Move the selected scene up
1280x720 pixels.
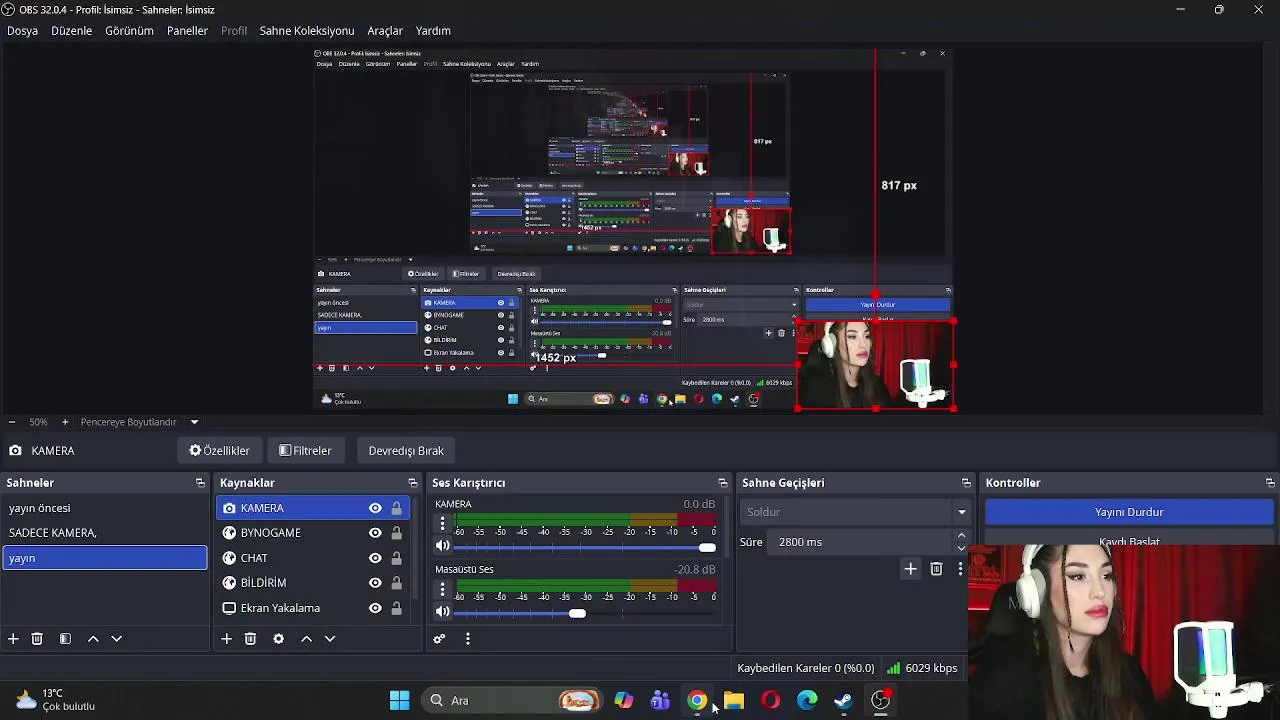(93, 639)
